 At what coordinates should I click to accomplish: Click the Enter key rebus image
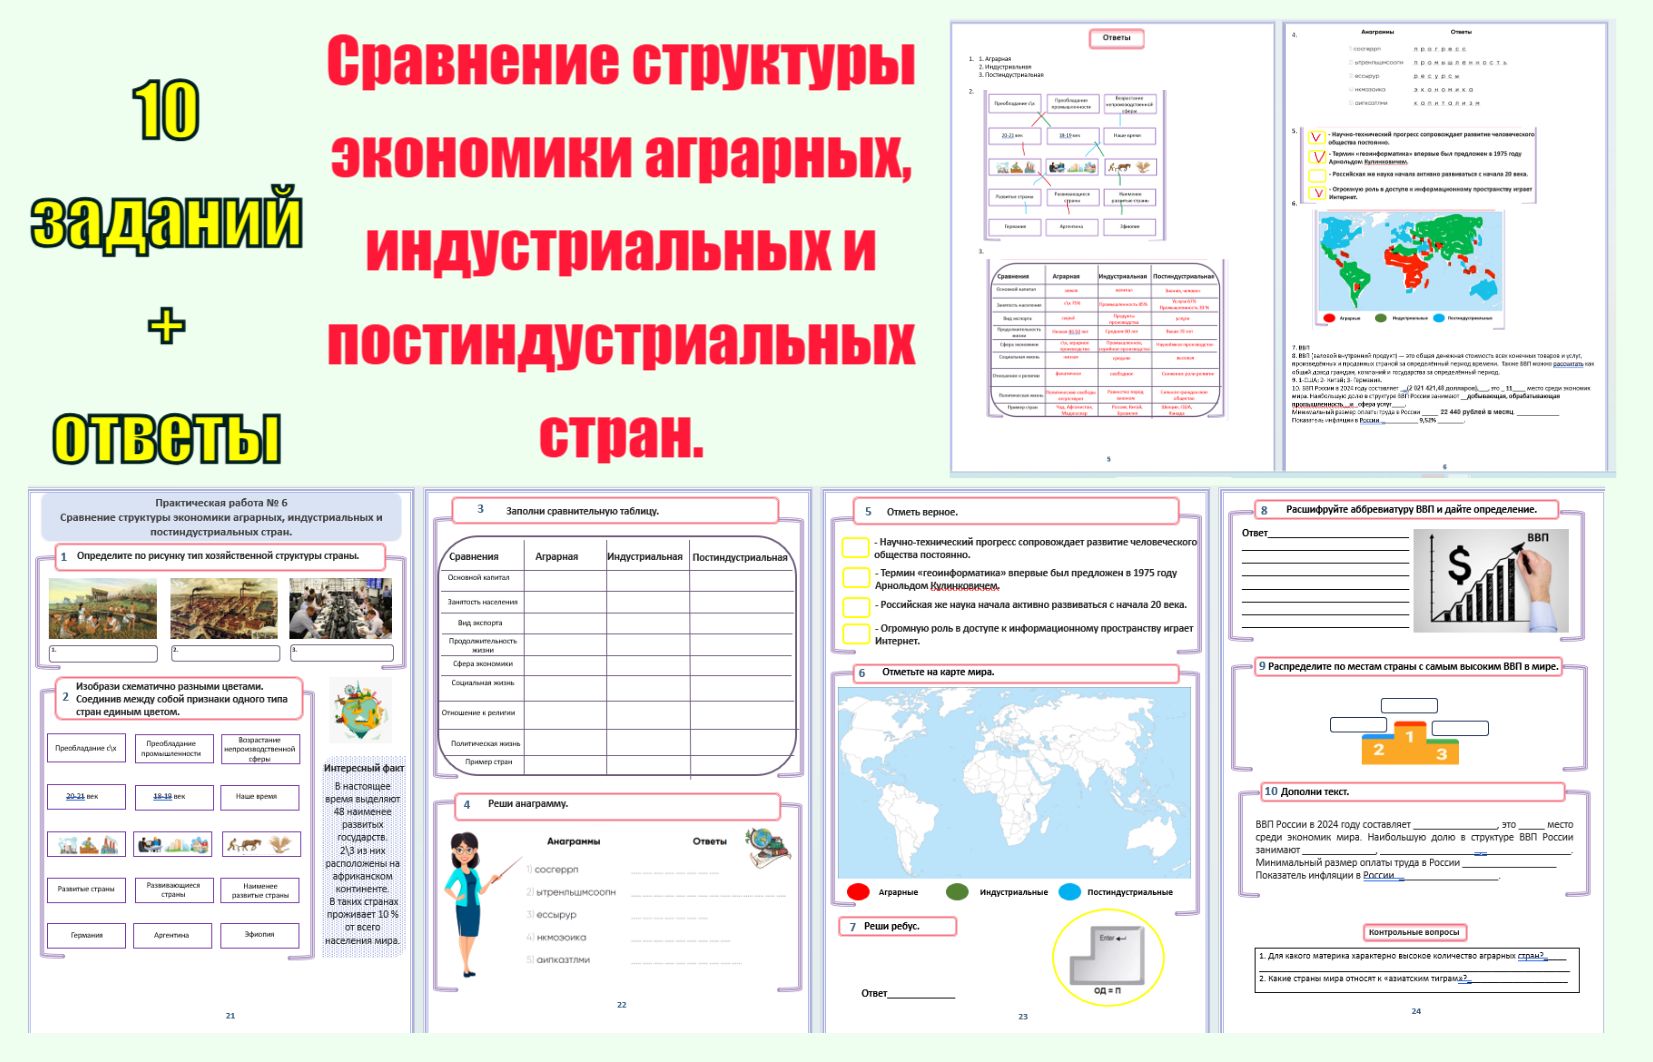tap(1105, 957)
